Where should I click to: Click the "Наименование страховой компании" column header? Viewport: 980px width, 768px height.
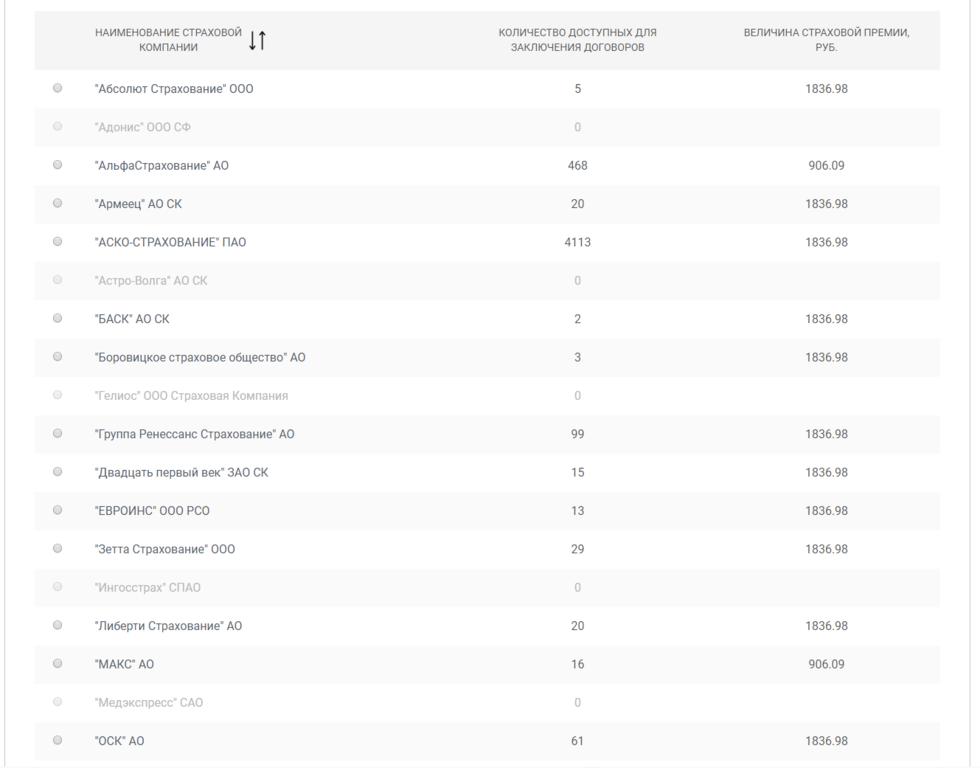(168, 40)
